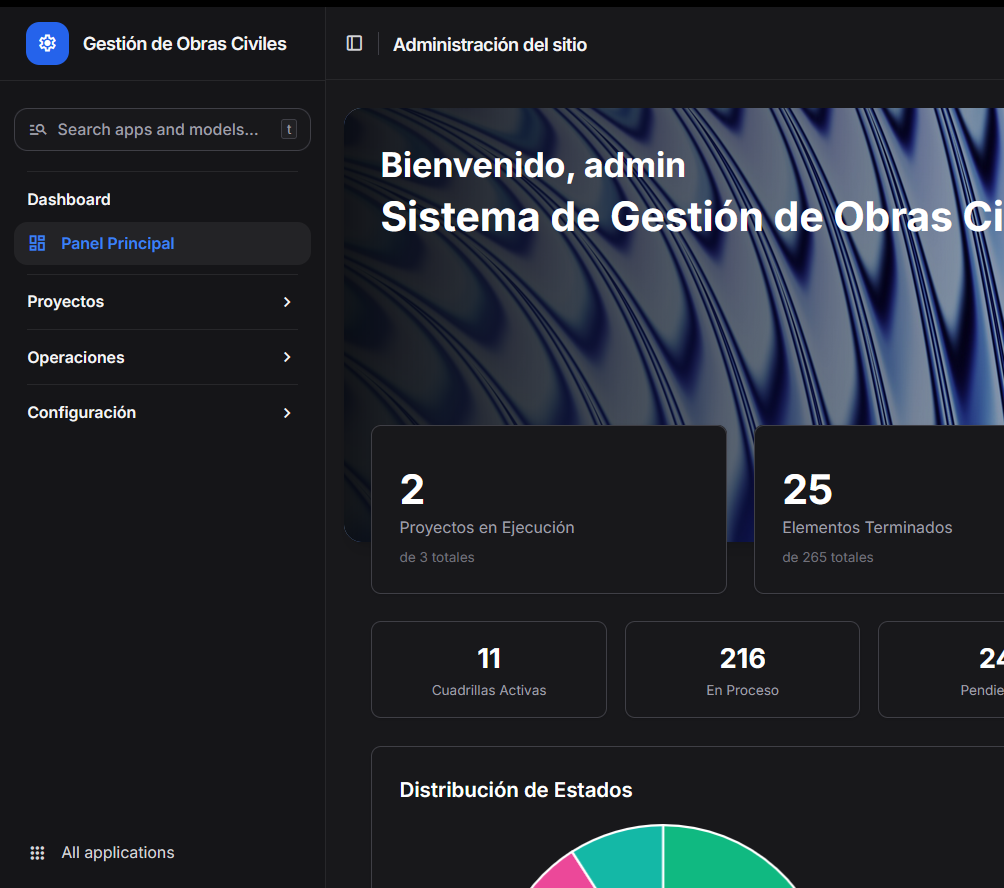Select the En Proceso stat card
Viewport: 1004px width, 888px height.
(742, 669)
